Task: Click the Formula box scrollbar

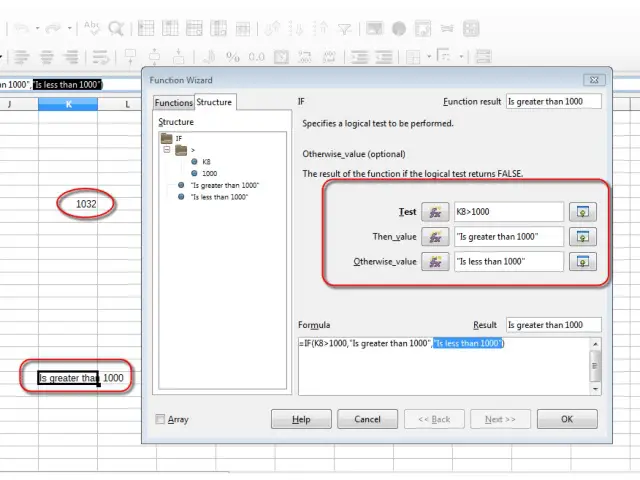Action: pos(596,364)
